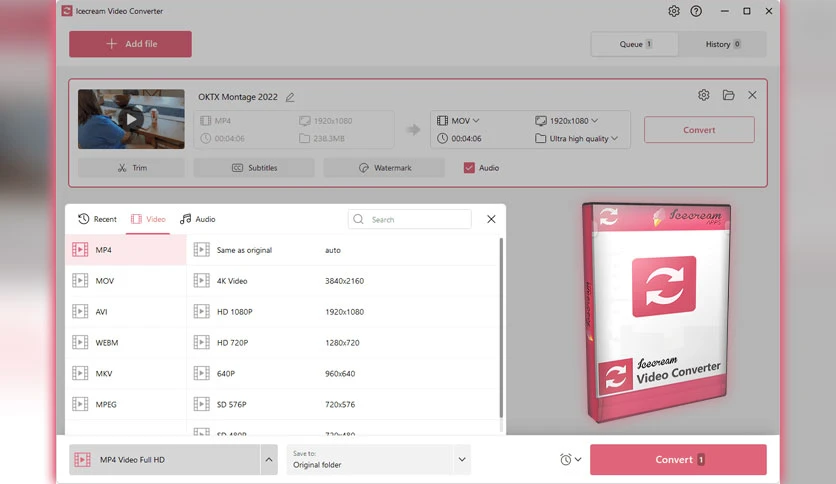The height and width of the screenshot is (484, 836).
Task: Play the OKTX Montage video thumbnail
Action: tap(131, 119)
